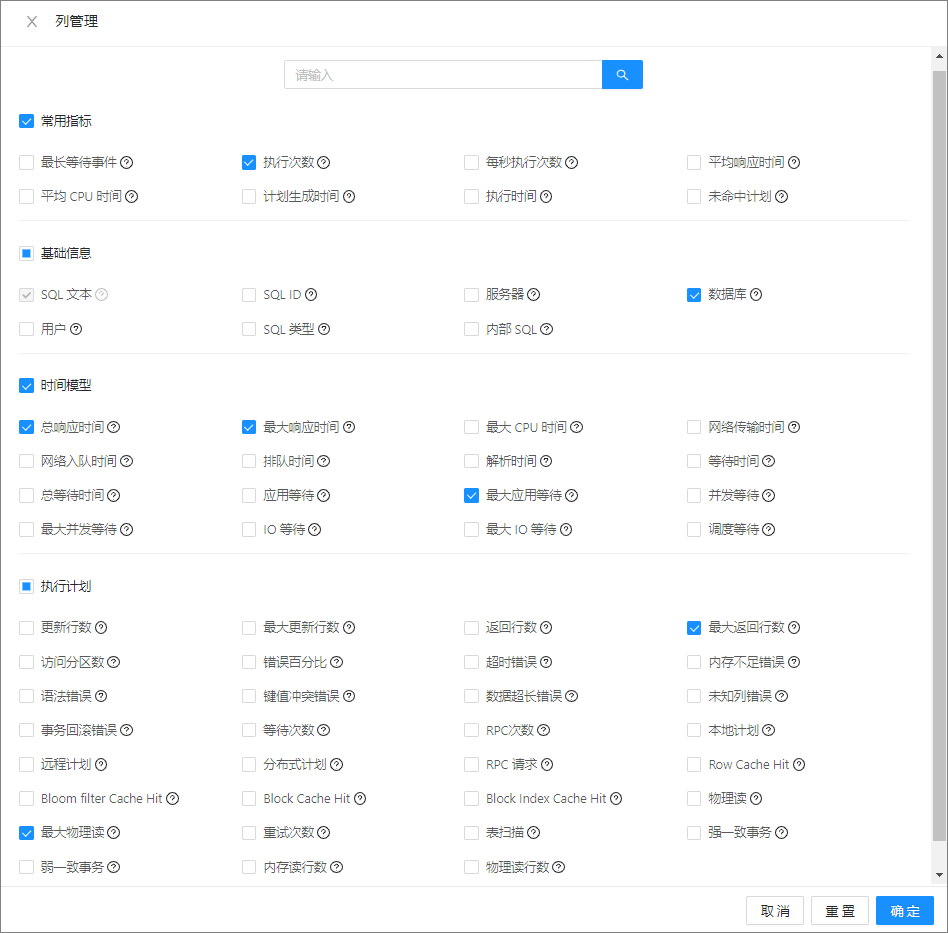Click help icon beside 数据库
The width and height of the screenshot is (948, 933).
(x=756, y=294)
